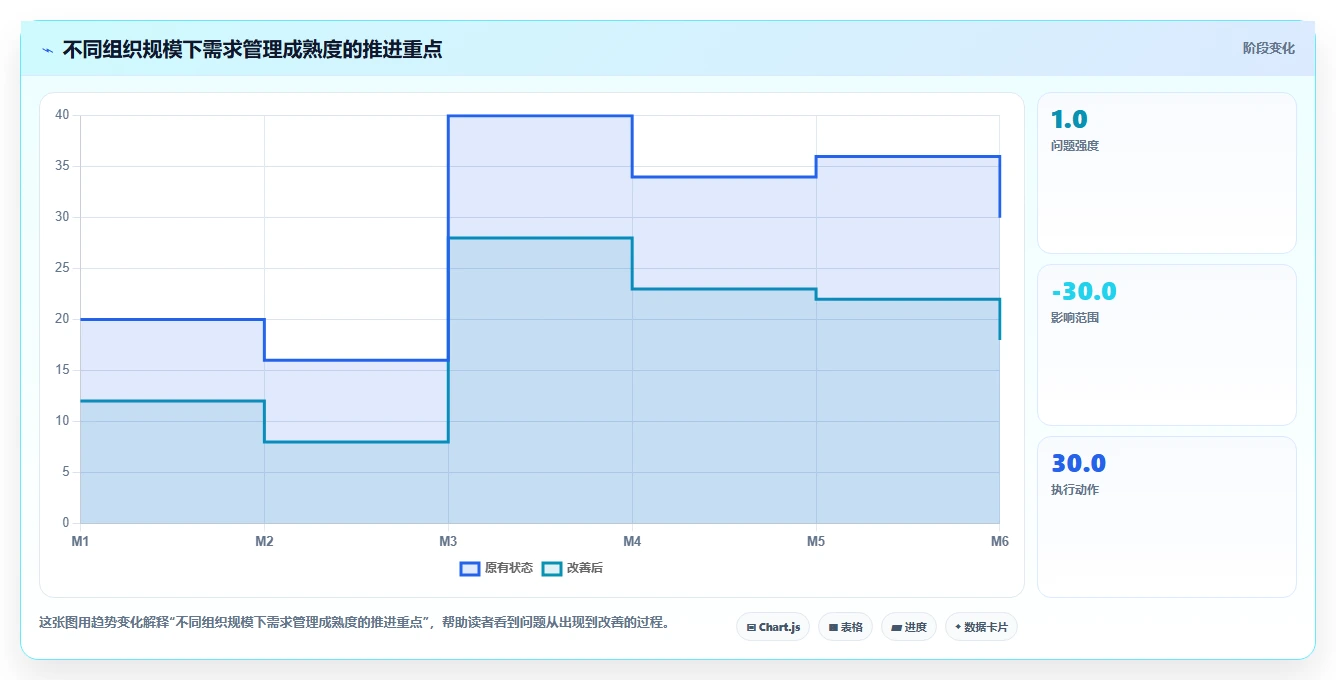Toggle the 改善后 legend item
Image resolution: width=1336 pixels, height=680 pixels.
coord(572,568)
